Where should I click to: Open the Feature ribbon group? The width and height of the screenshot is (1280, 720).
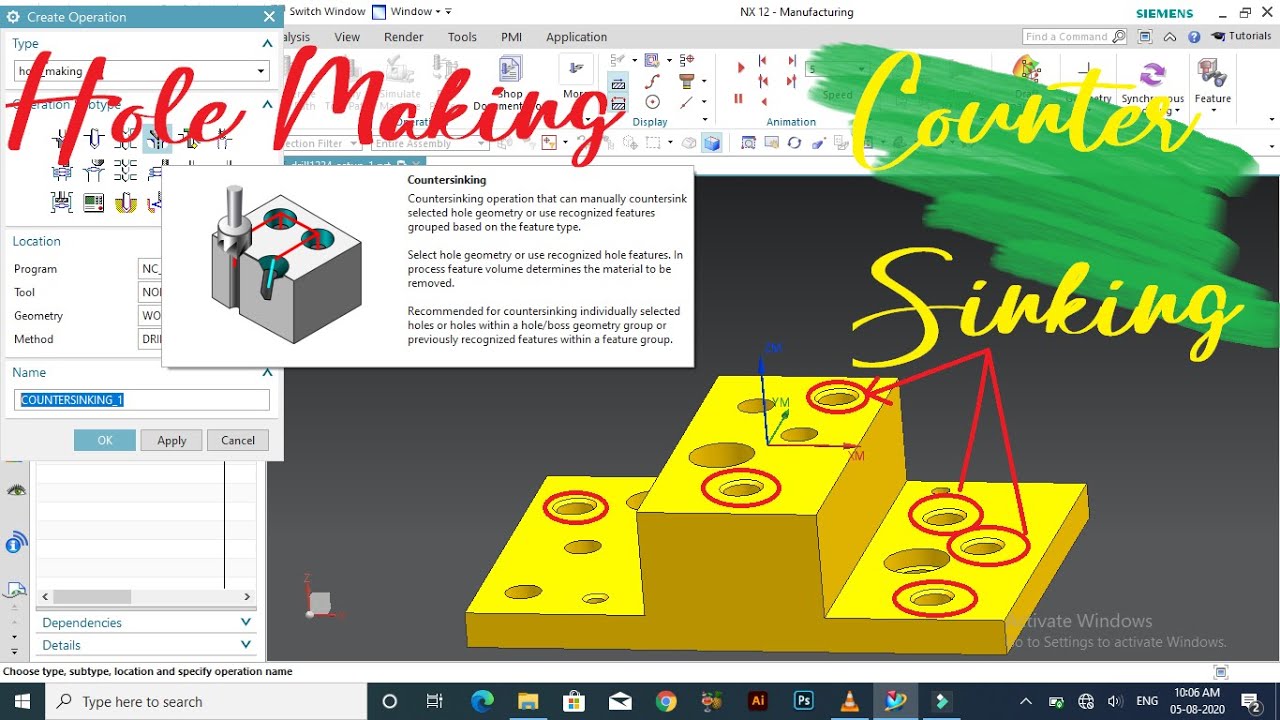[x=1212, y=82]
